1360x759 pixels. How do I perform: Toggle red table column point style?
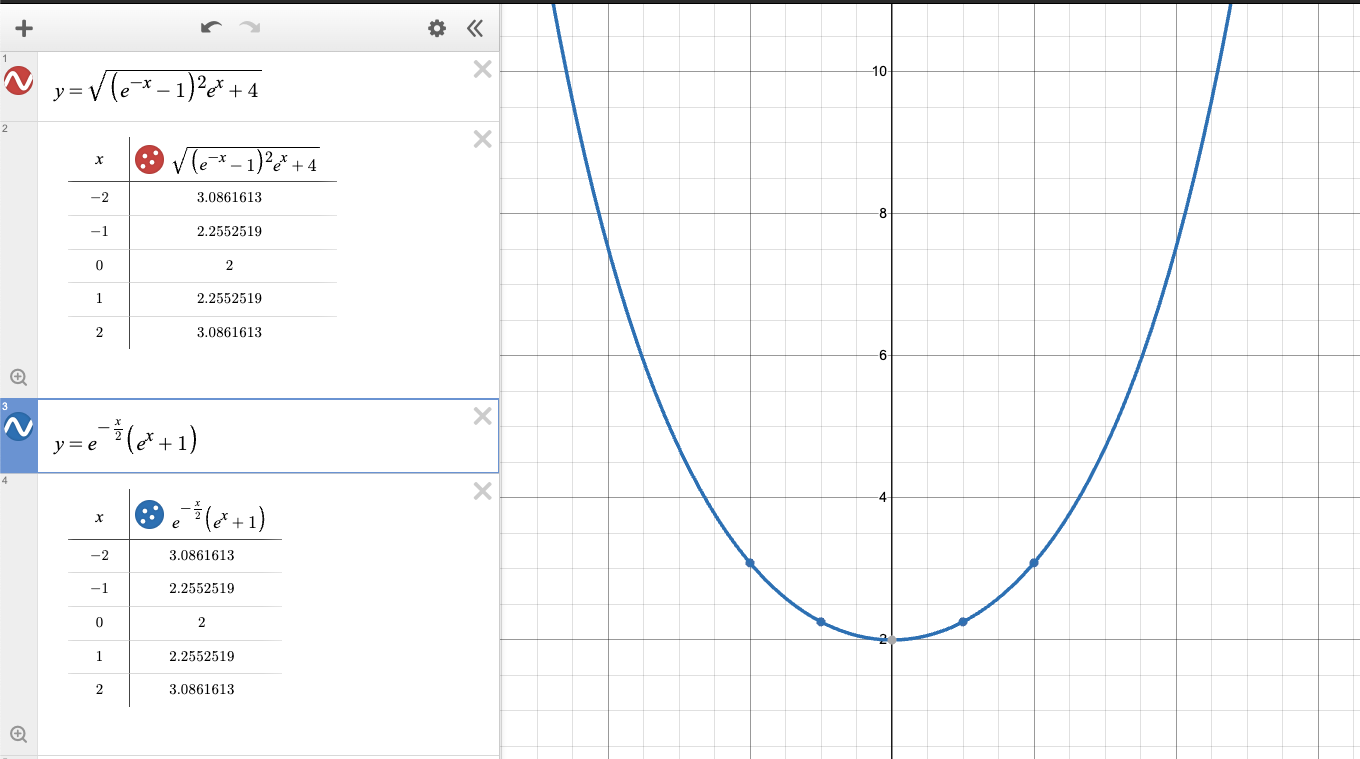149,159
